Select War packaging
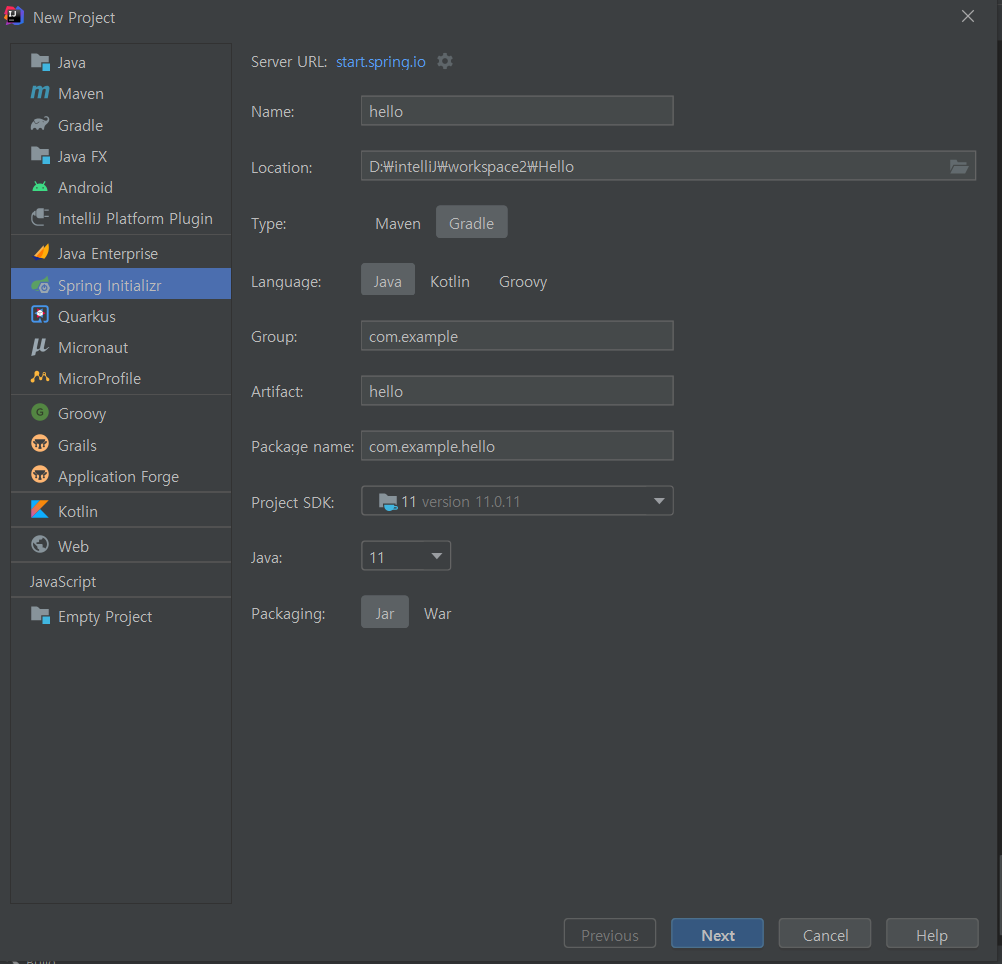This screenshot has height=964, width=1002. tap(438, 613)
